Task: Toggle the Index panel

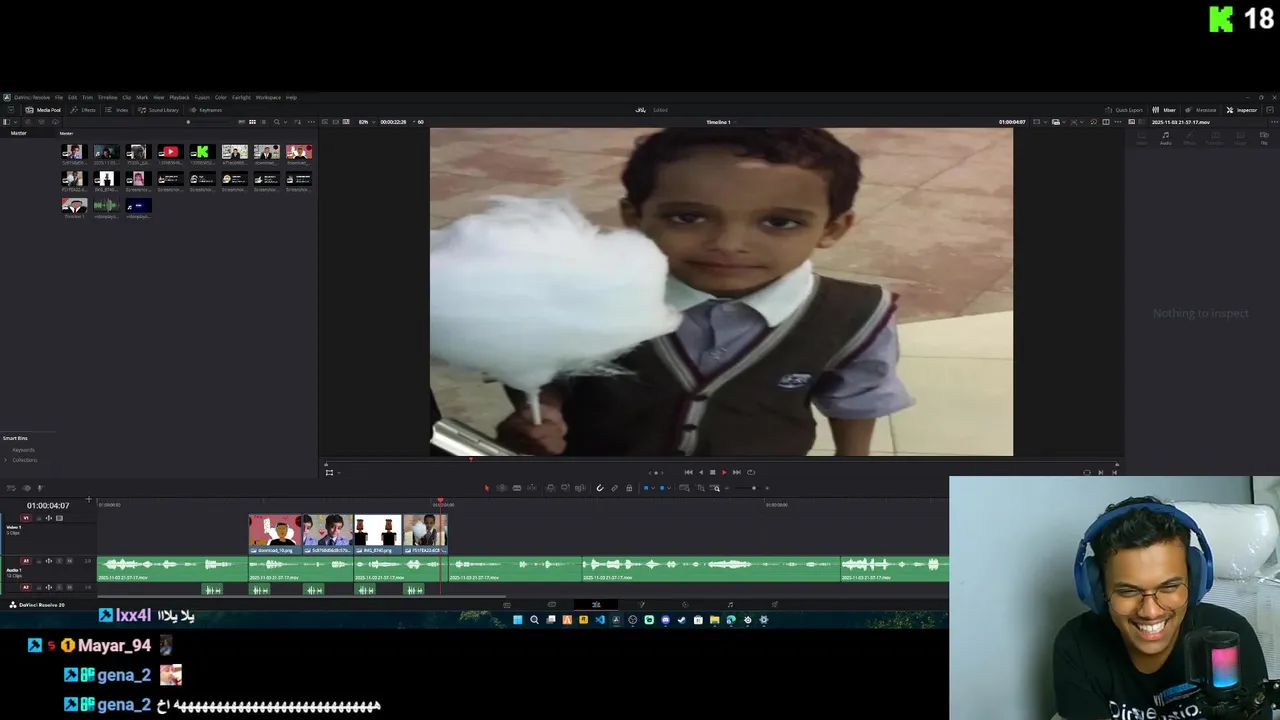Action: click(116, 110)
